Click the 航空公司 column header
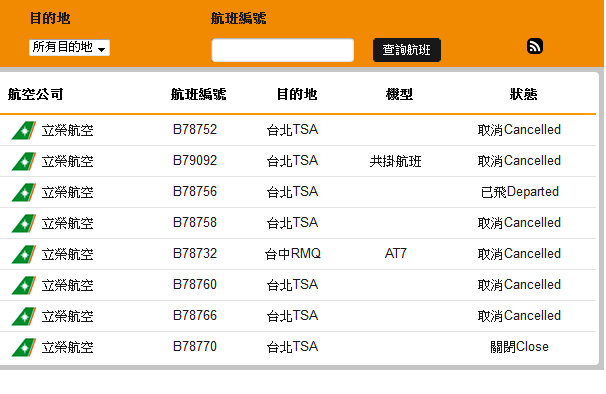The height and width of the screenshot is (394, 606). click(36, 94)
